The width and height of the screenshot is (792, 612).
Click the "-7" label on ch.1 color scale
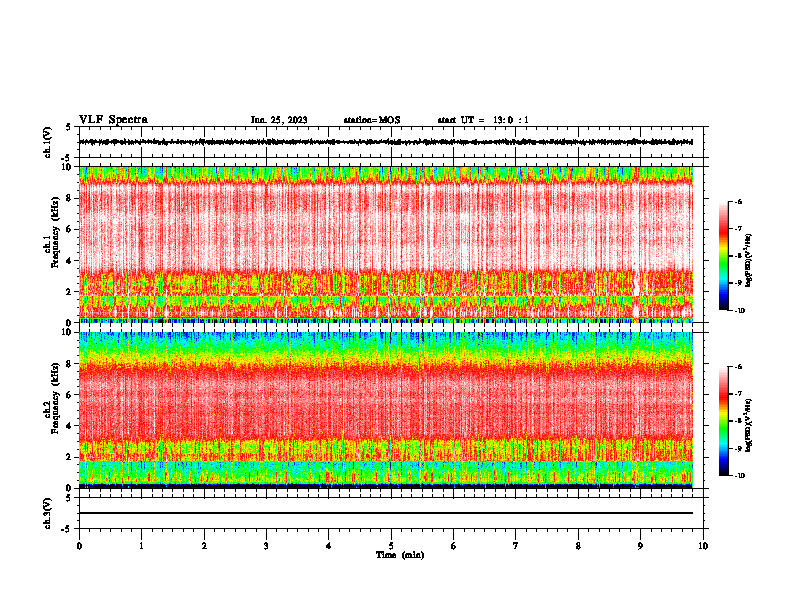738,229
